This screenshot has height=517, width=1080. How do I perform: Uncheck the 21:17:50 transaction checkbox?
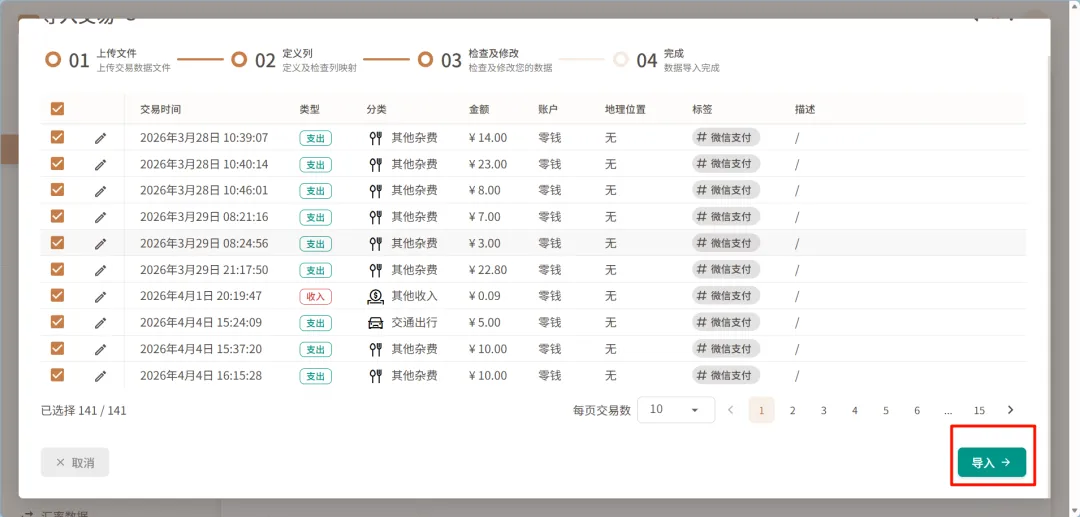click(58, 269)
